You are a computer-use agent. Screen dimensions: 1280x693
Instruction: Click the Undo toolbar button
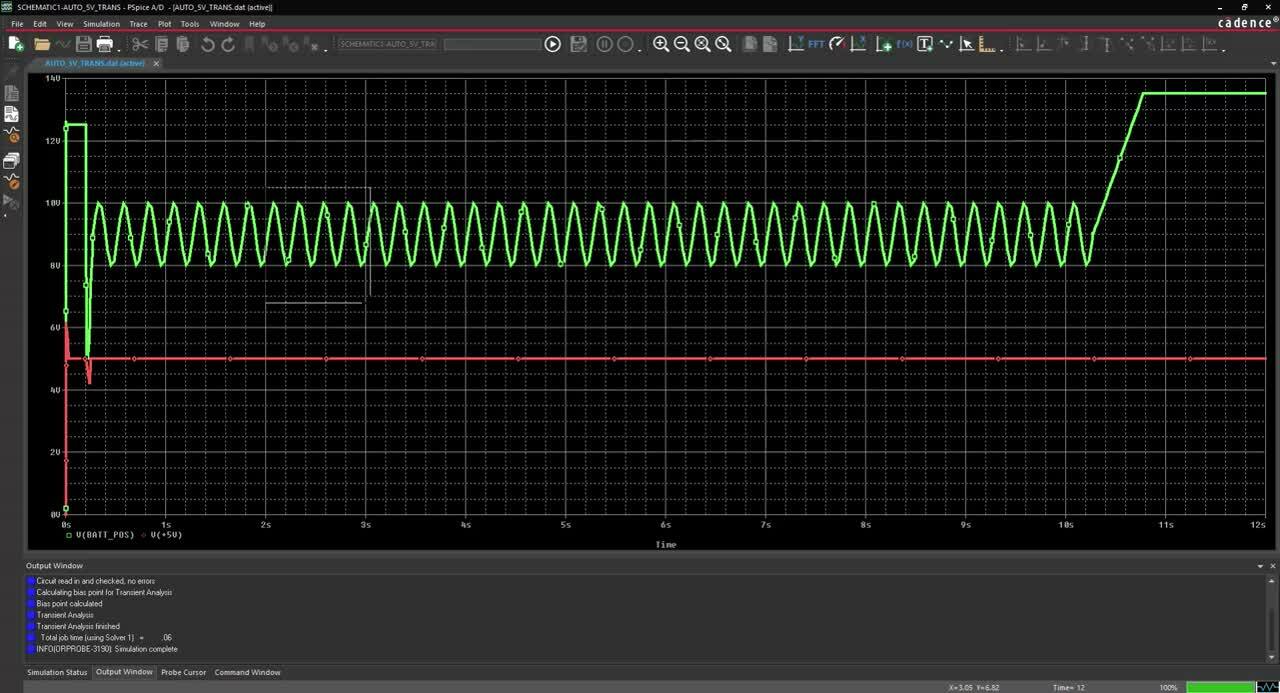(x=207, y=44)
